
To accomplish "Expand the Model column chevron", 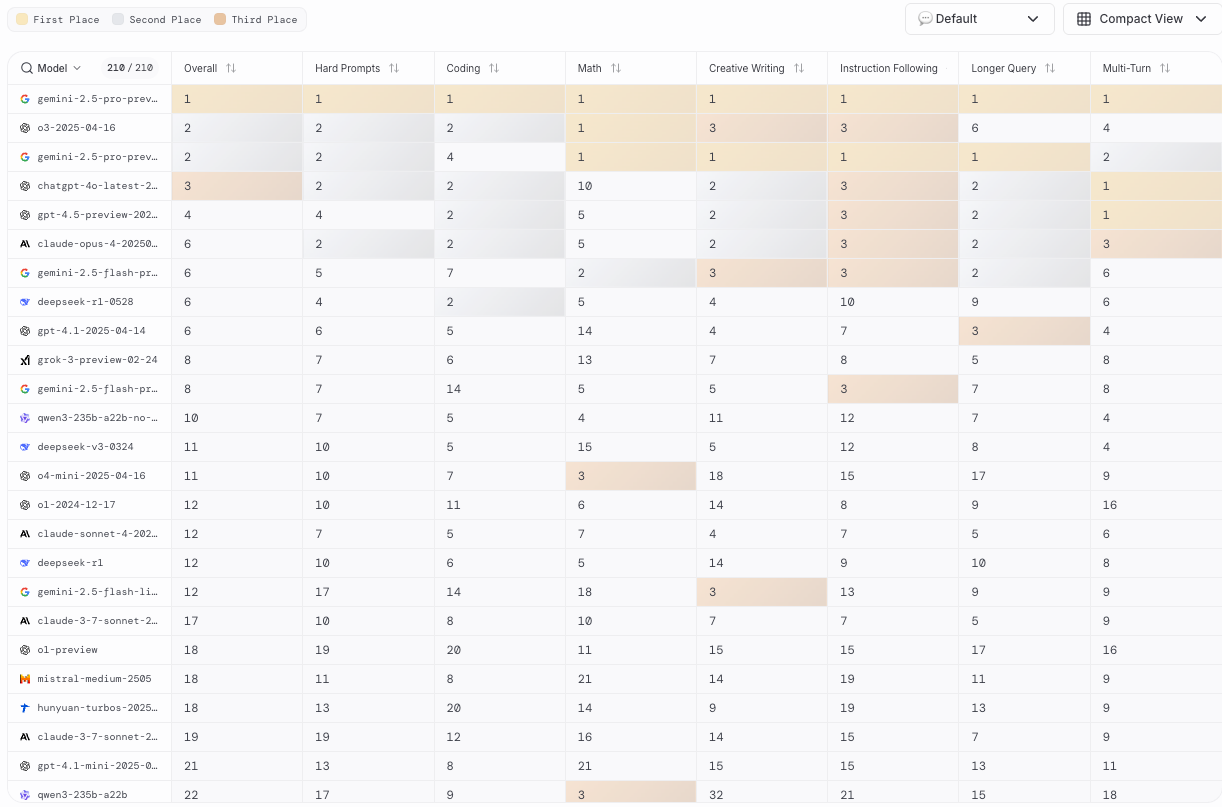I will point(77,68).
